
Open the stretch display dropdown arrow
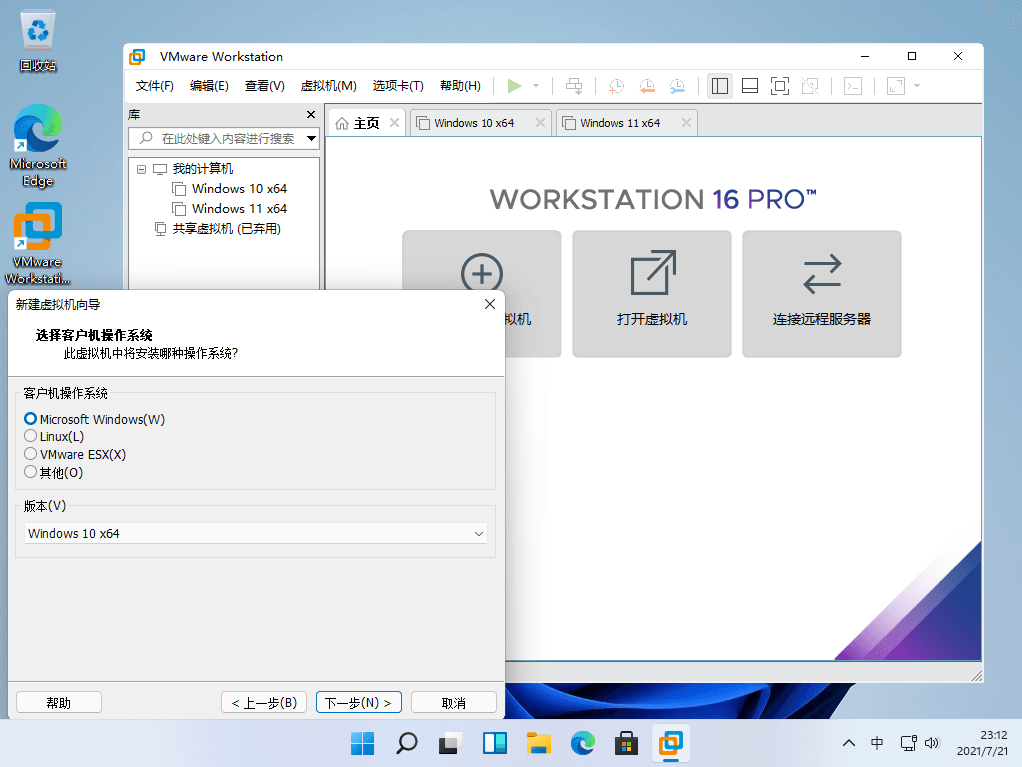point(917,86)
